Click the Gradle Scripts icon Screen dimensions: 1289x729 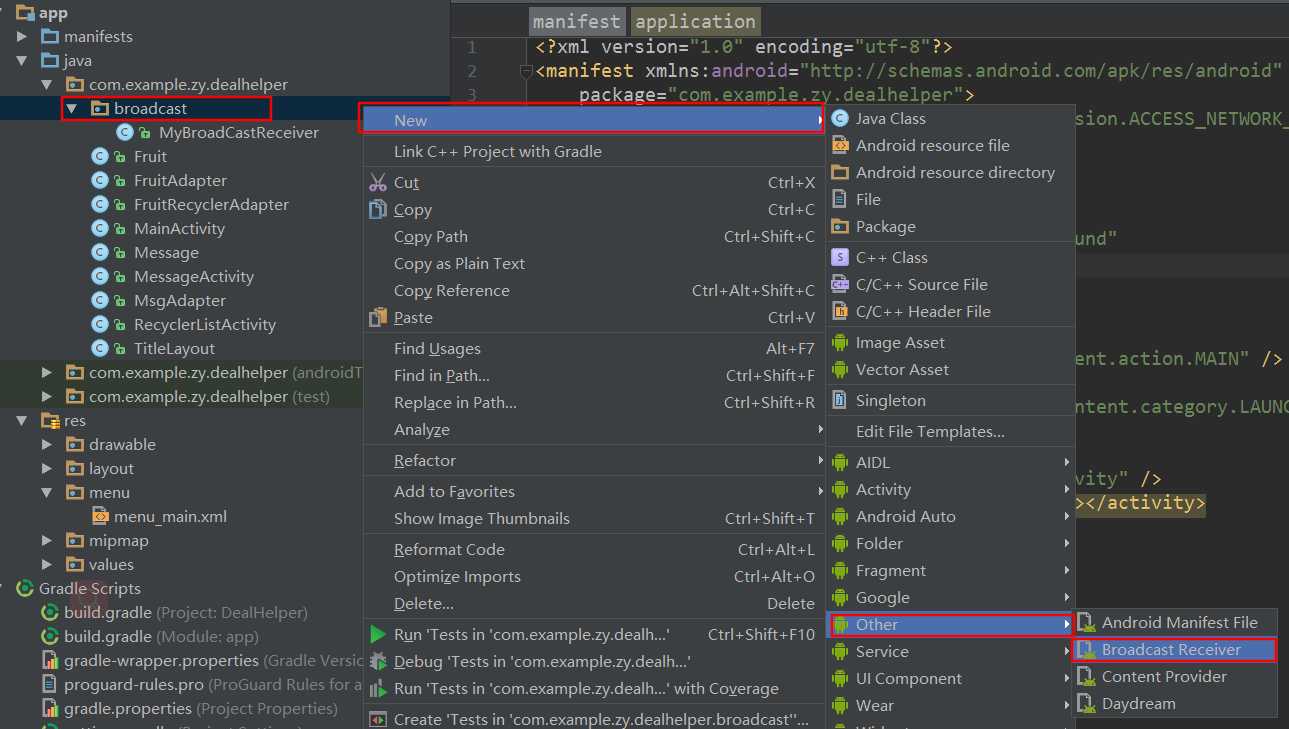point(25,588)
